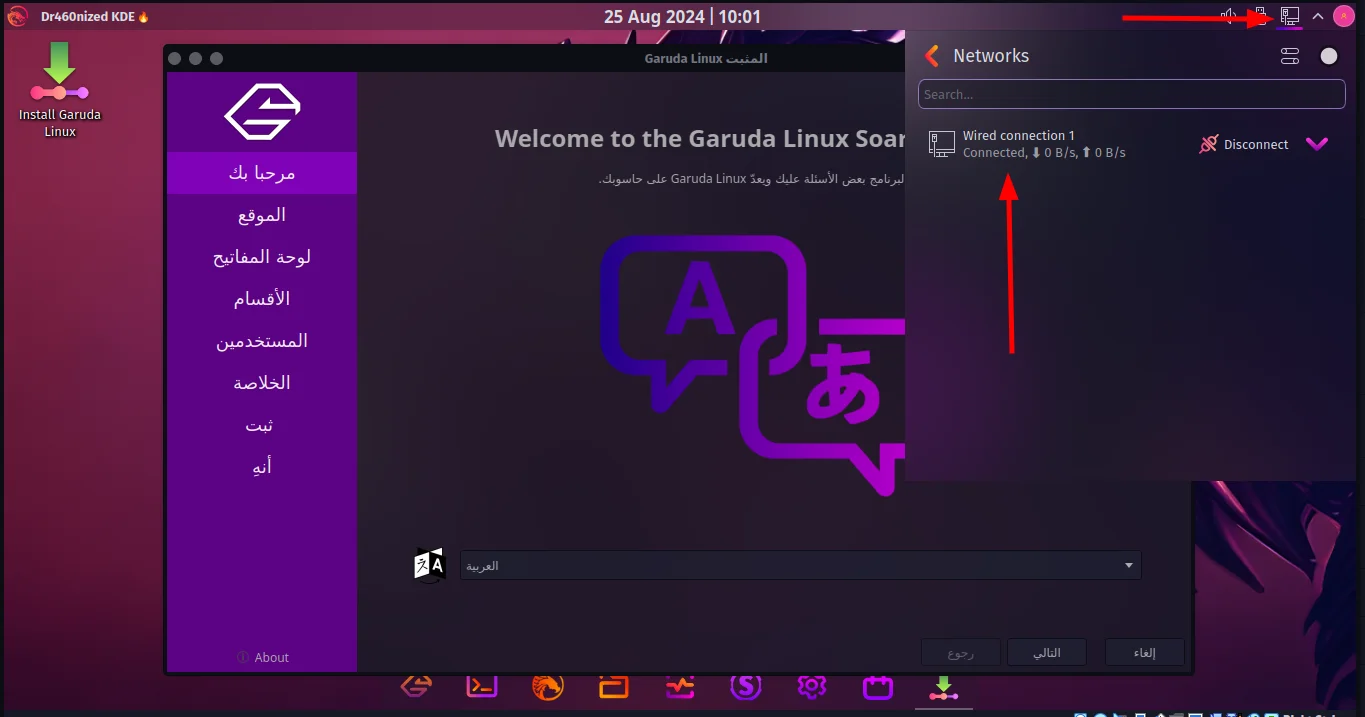
Task: Select the أنهِ step in the sidebar
Action: (x=262, y=467)
